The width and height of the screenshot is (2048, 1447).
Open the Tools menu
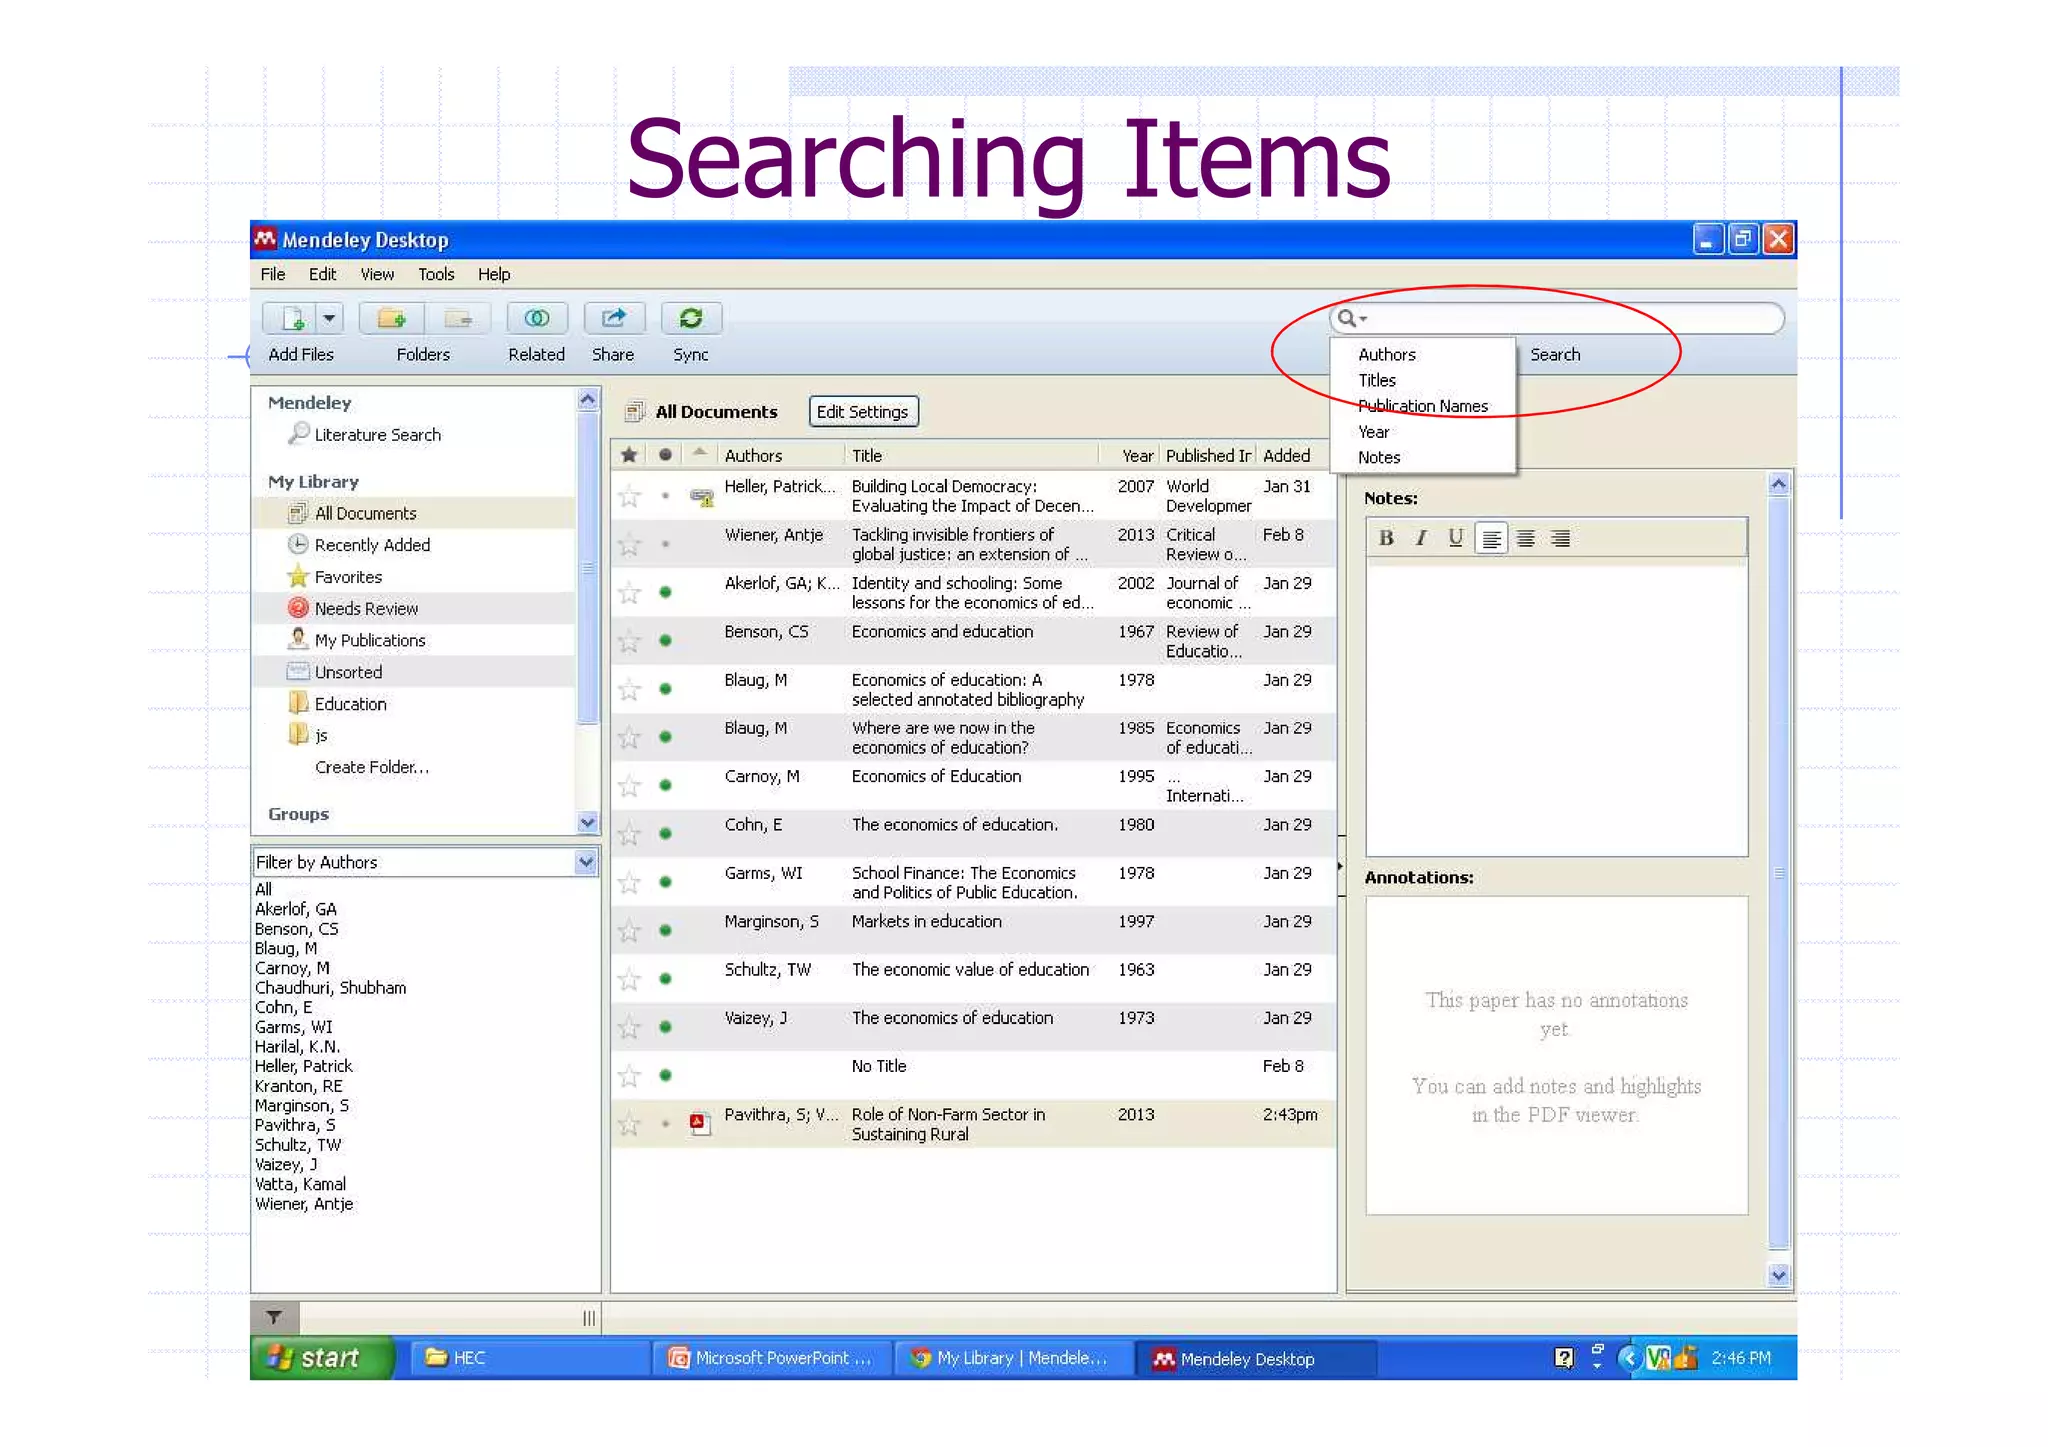tap(436, 274)
